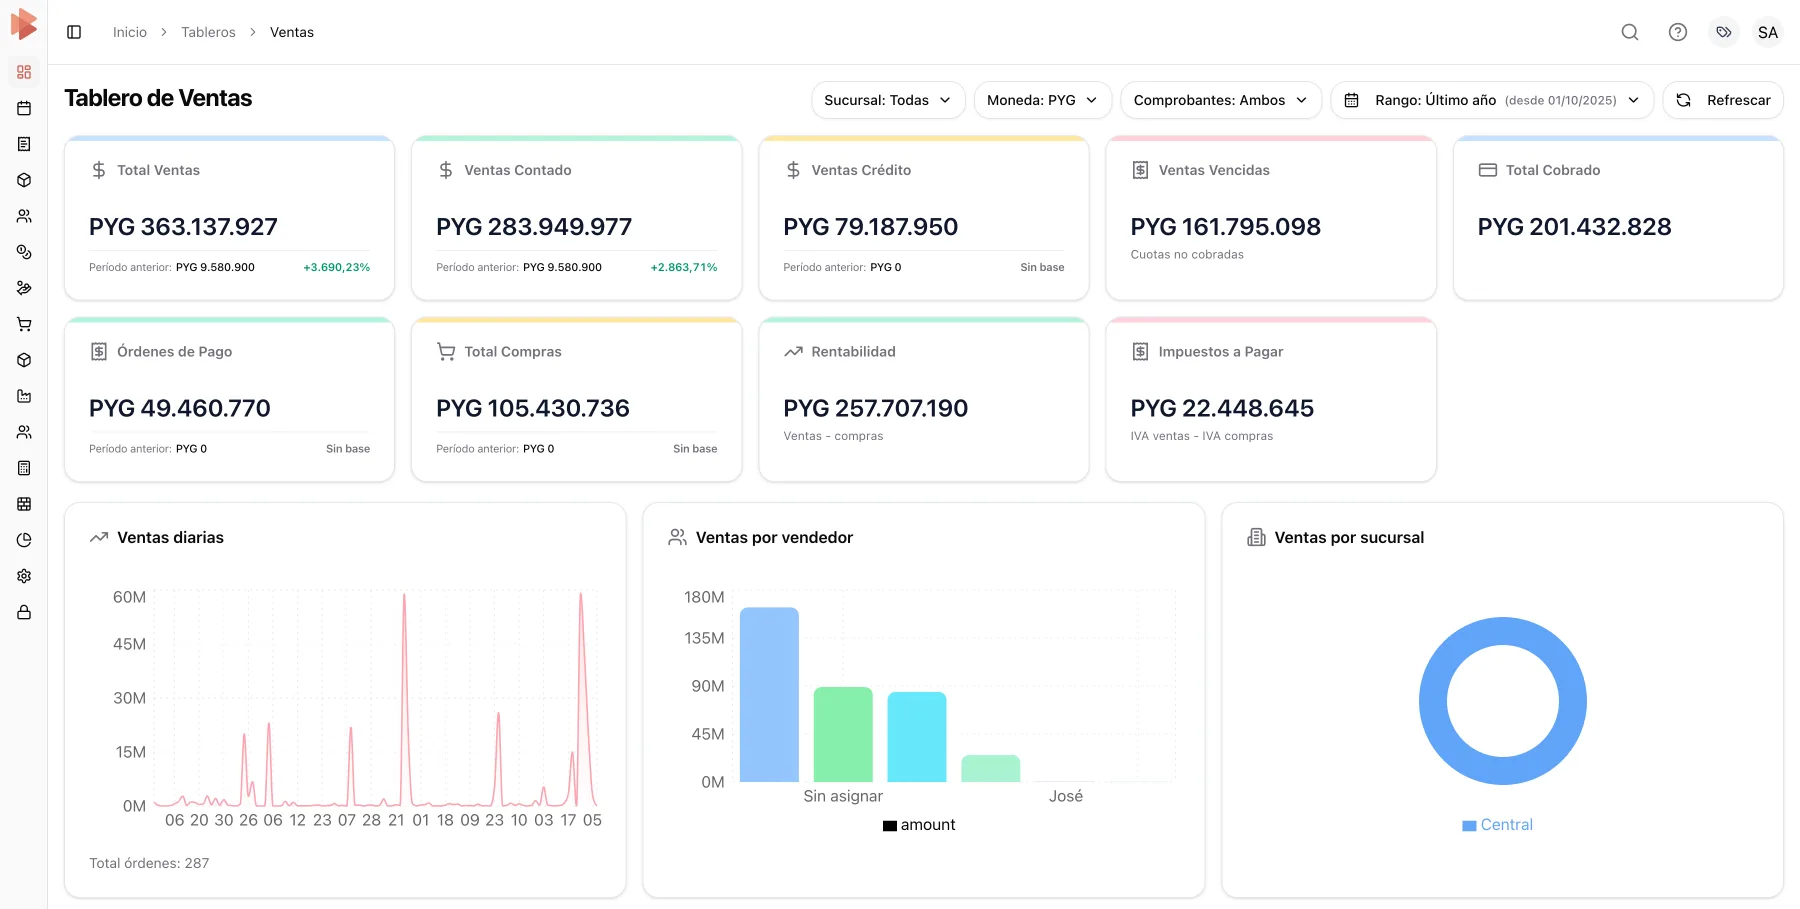Open the pie chart icon in sidebar
Screen dimensions: 1800x909
pos(24,540)
